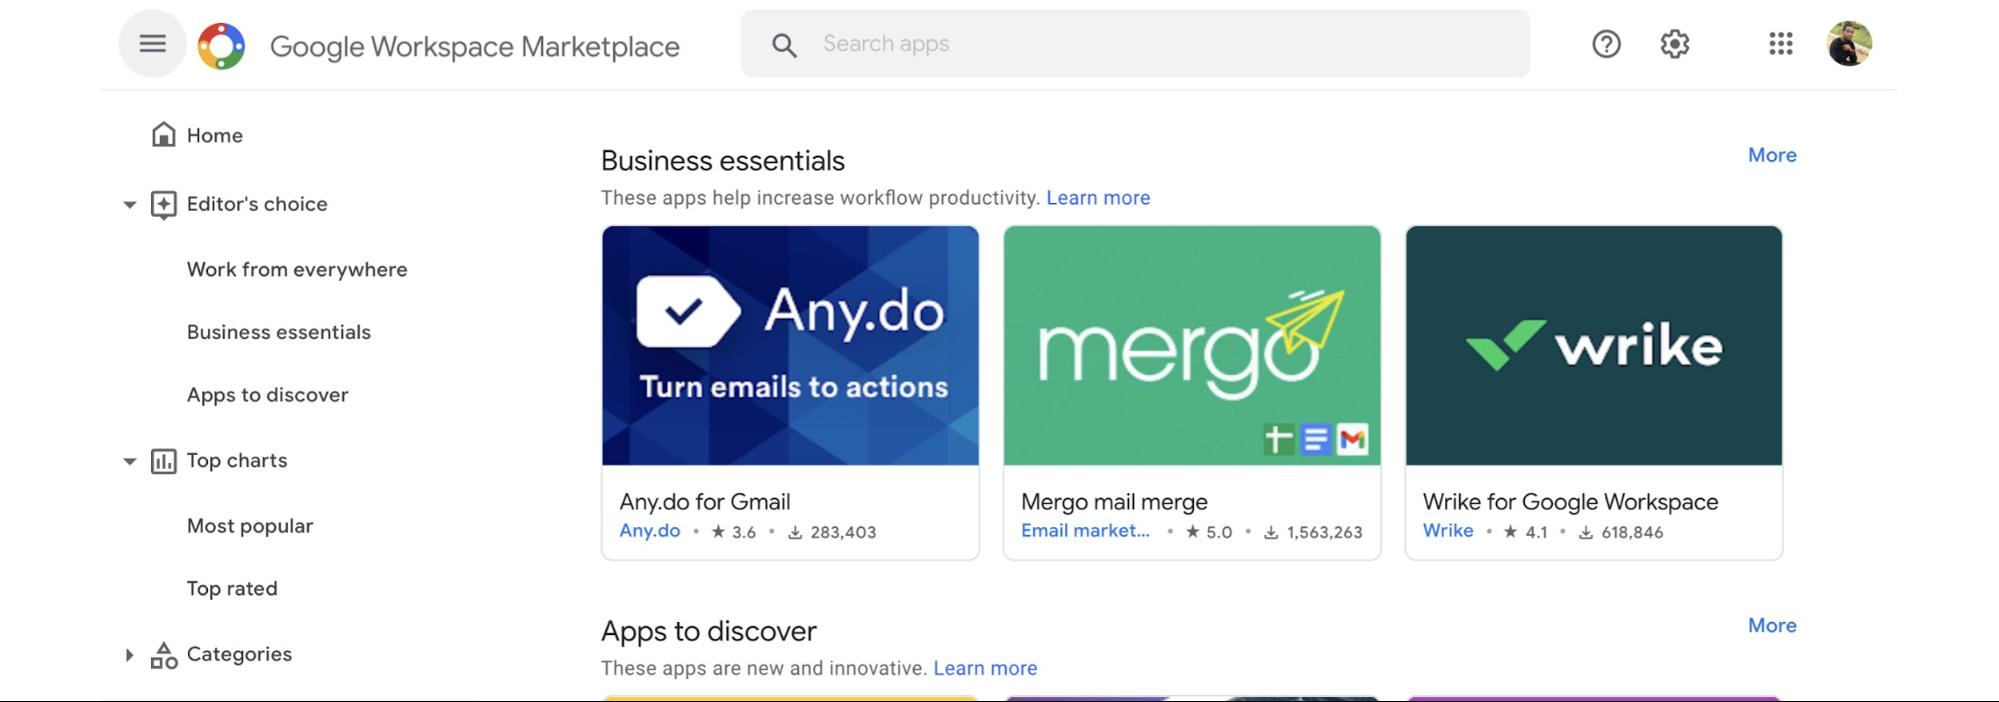Screen dimensions: 1999x702
Task: Click More link for Business essentials
Action: [x=1772, y=155]
